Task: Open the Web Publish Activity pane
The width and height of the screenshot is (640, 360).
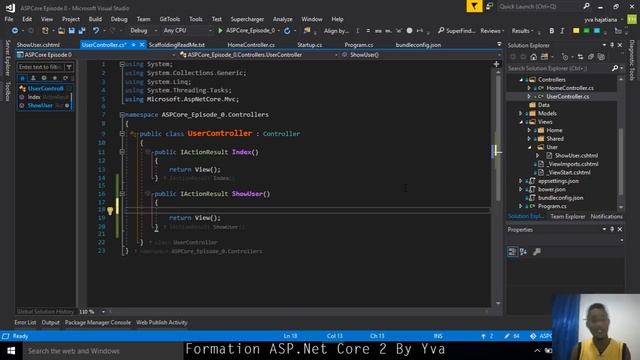Action: (x=162, y=322)
